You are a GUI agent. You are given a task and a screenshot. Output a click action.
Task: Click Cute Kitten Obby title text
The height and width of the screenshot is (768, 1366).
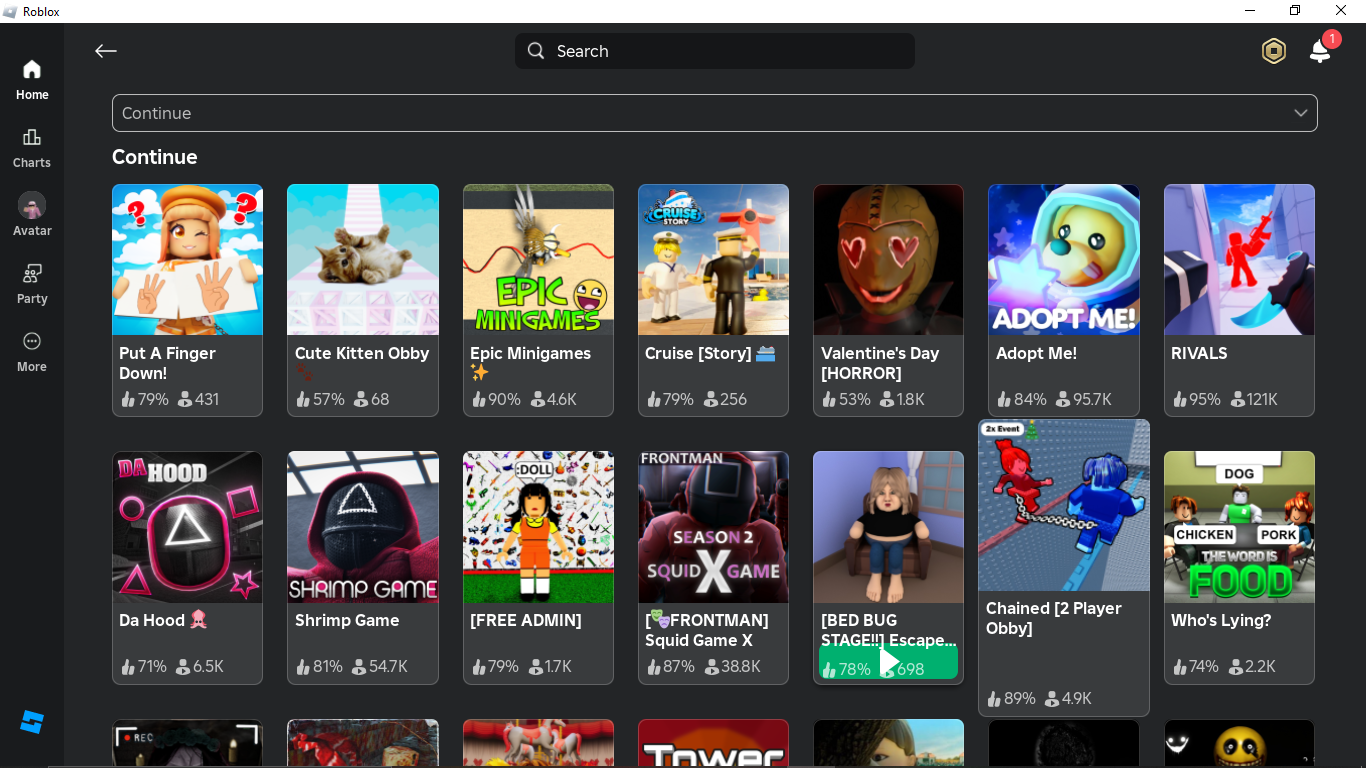point(362,353)
